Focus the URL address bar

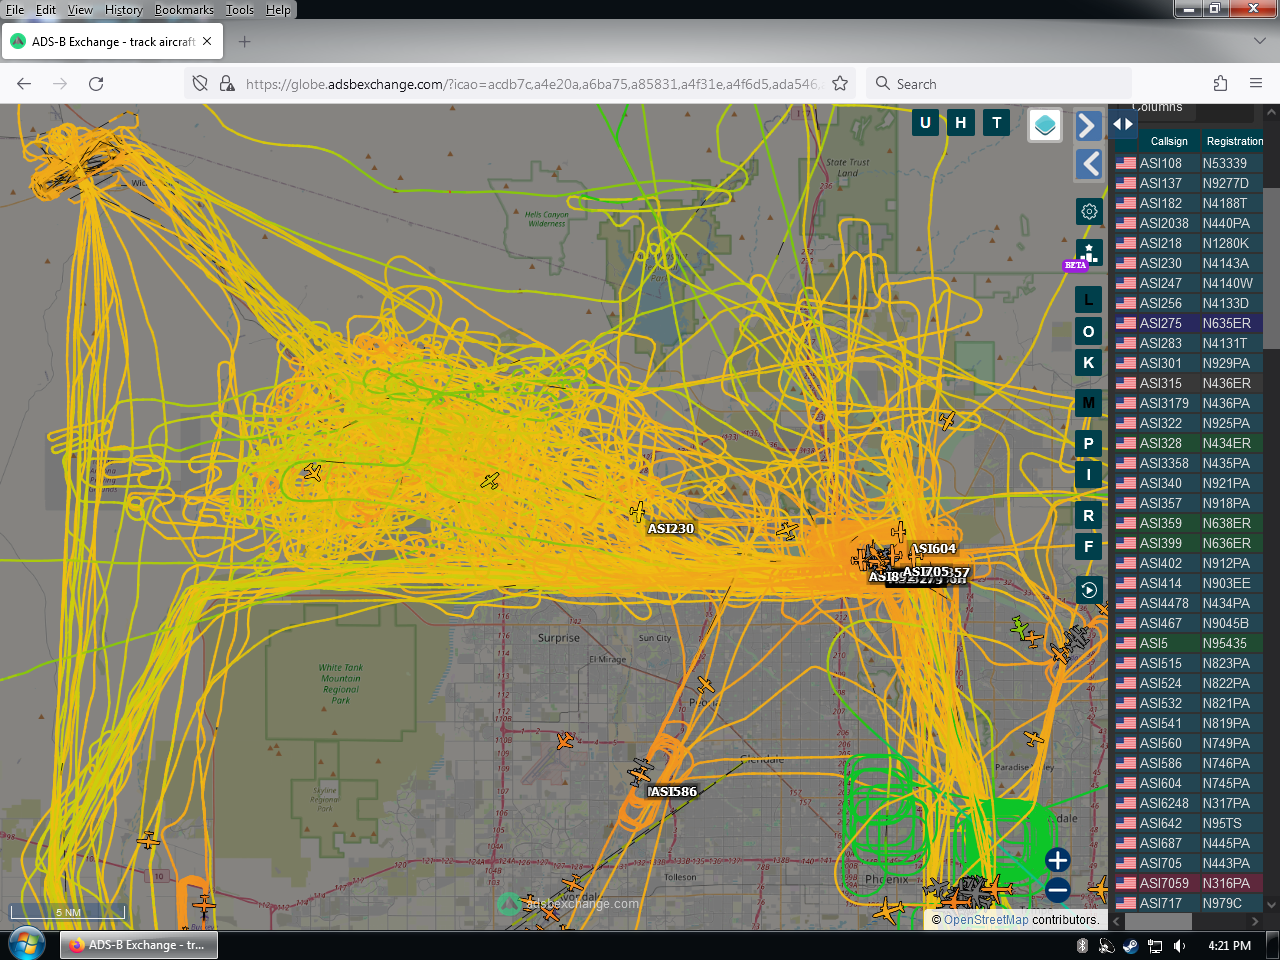532,84
